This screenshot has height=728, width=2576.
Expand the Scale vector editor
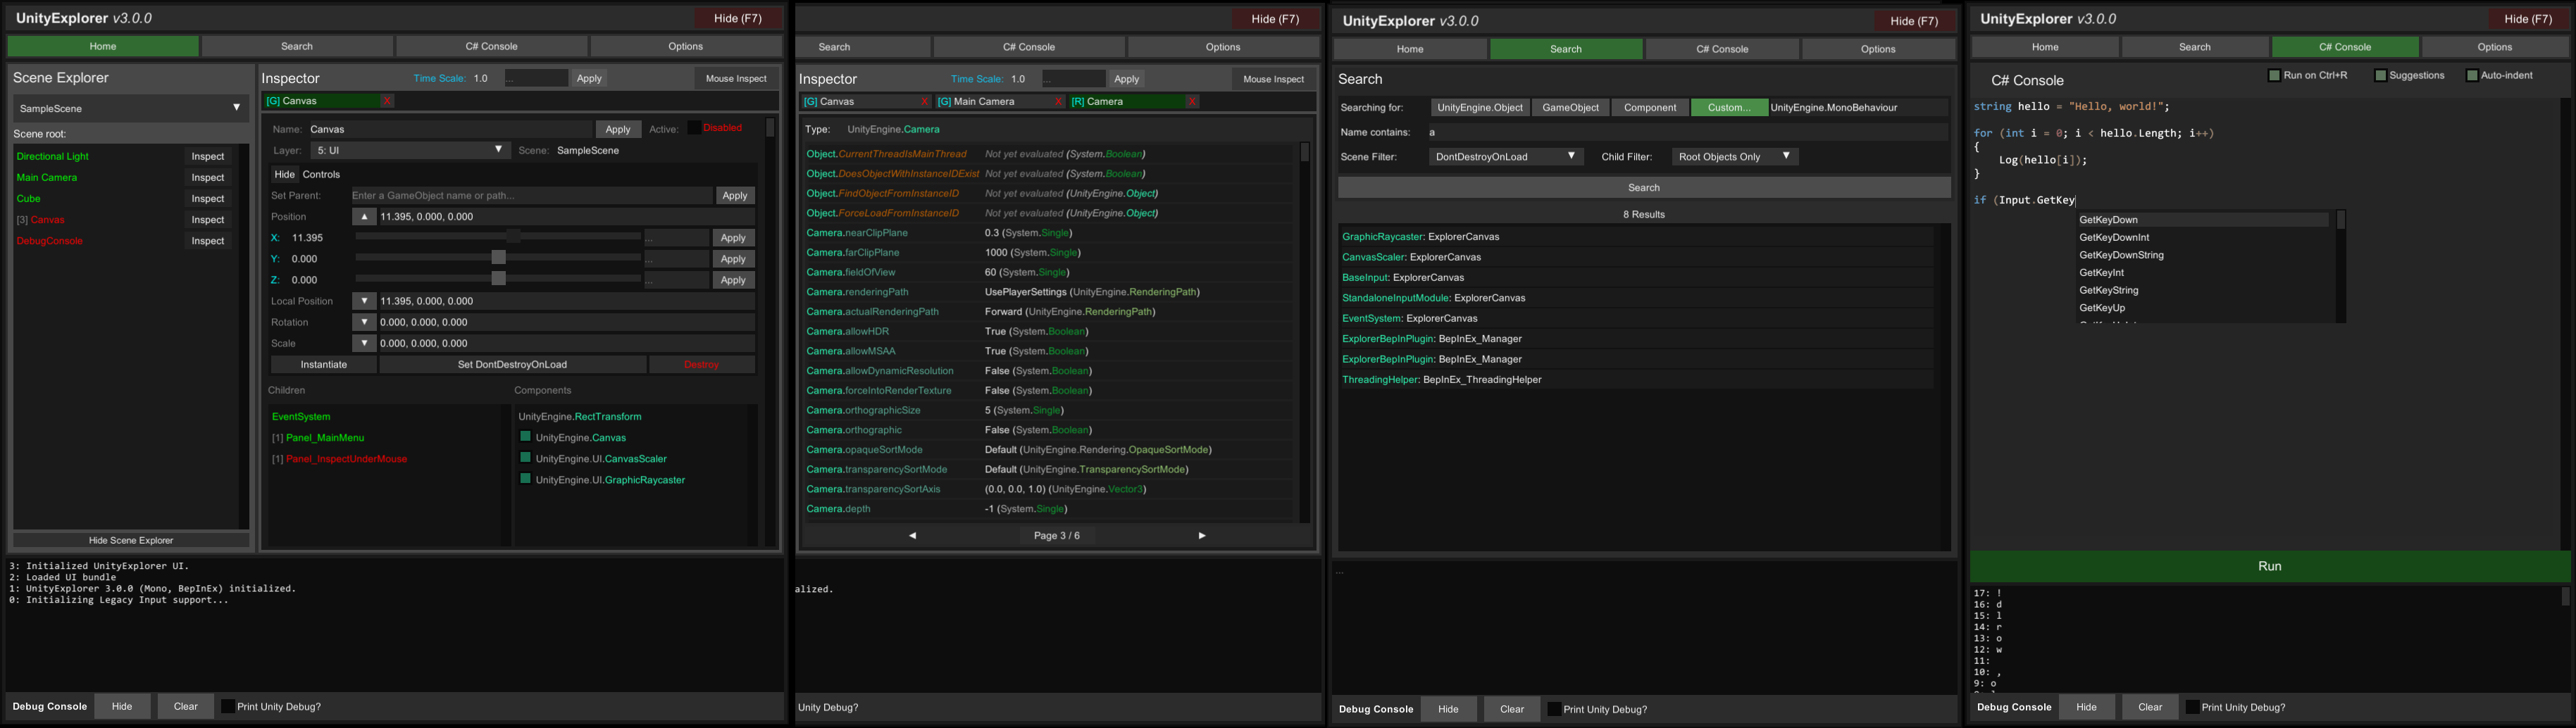coord(364,343)
